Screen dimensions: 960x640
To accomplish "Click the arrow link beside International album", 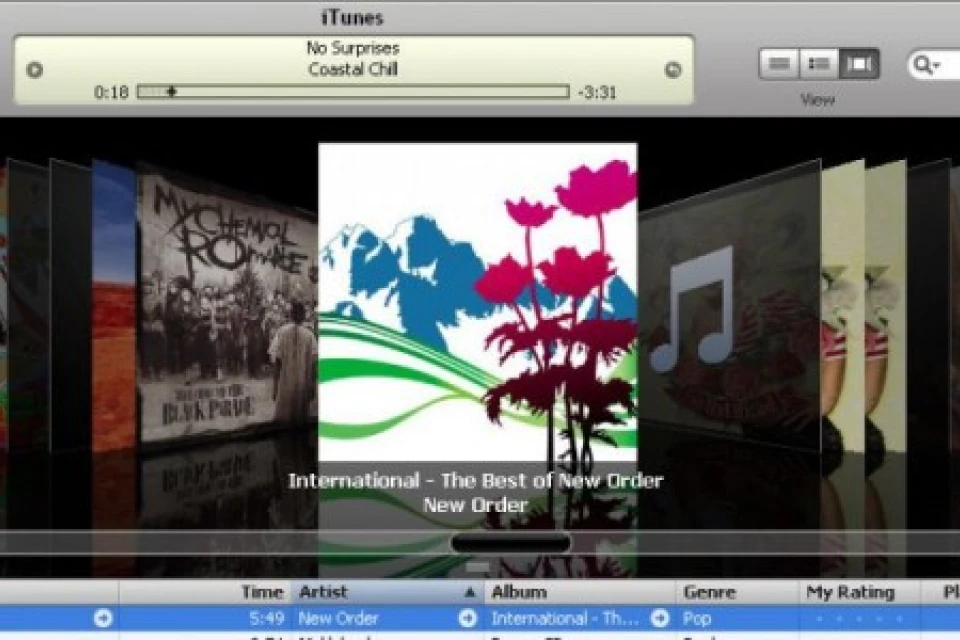I will (x=659, y=619).
